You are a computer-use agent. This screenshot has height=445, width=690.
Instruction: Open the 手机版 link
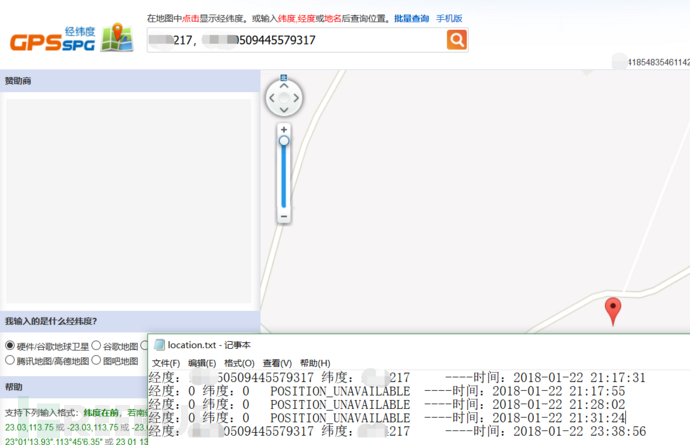(x=449, y=18)
